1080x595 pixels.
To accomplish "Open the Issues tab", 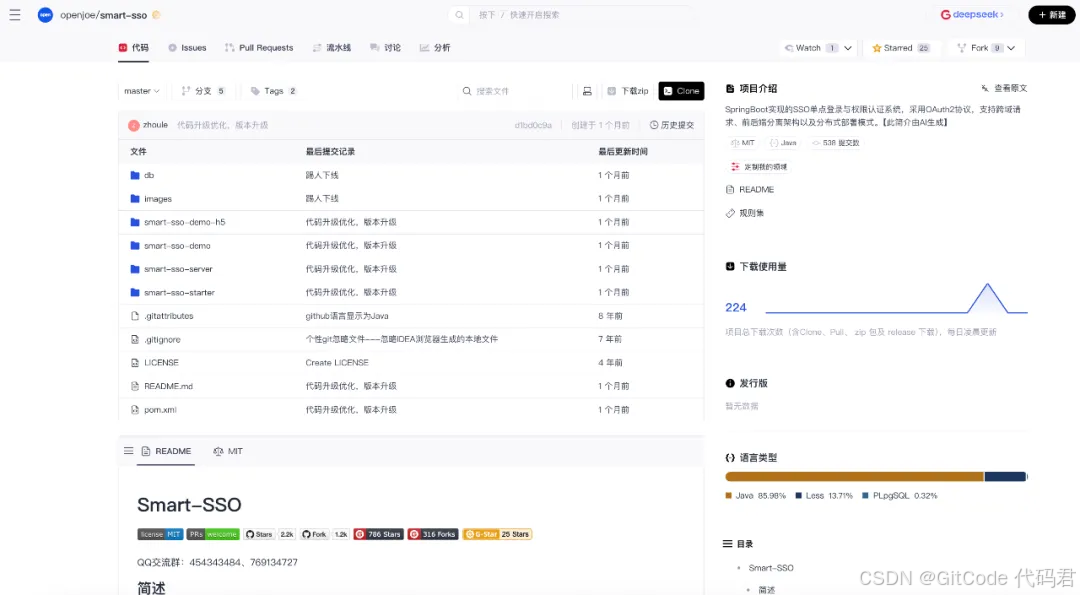I will 187,48.
